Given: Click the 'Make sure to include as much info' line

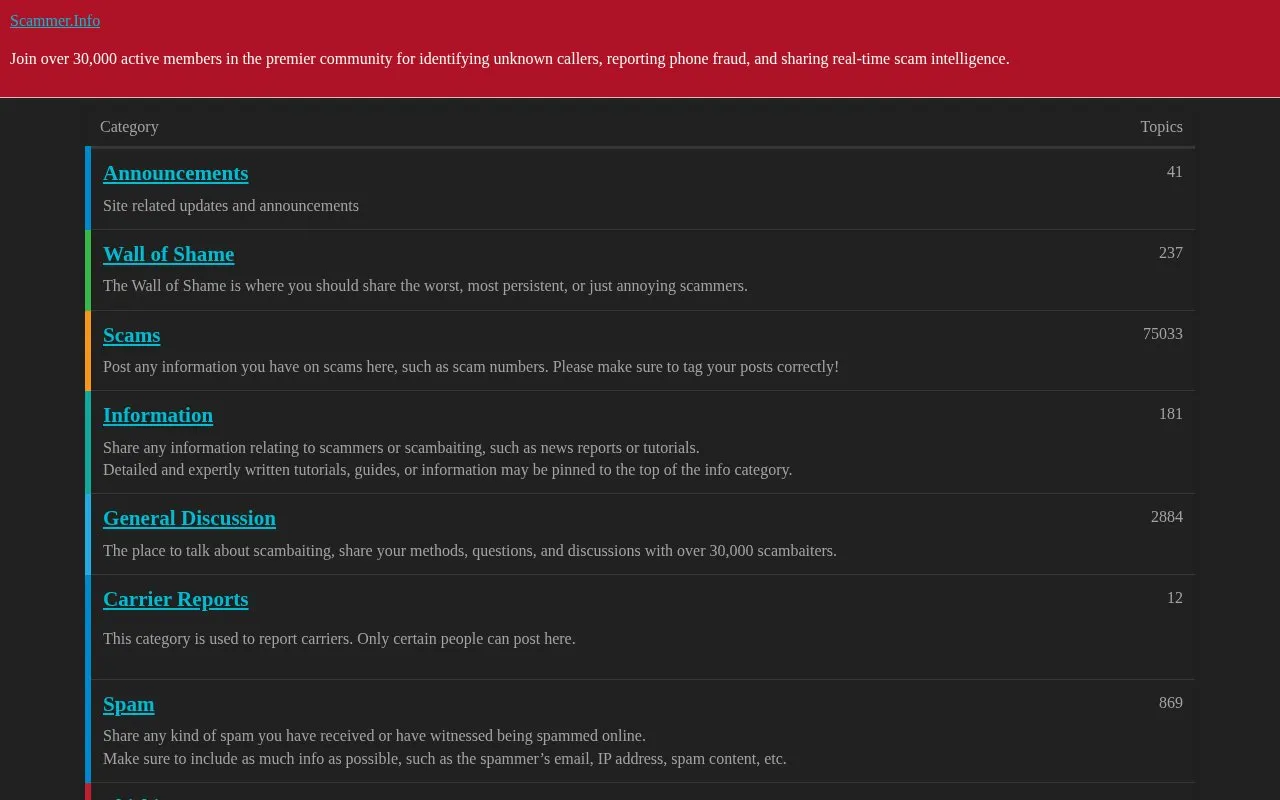Looking at the screenshot, I should click(445, 759).
